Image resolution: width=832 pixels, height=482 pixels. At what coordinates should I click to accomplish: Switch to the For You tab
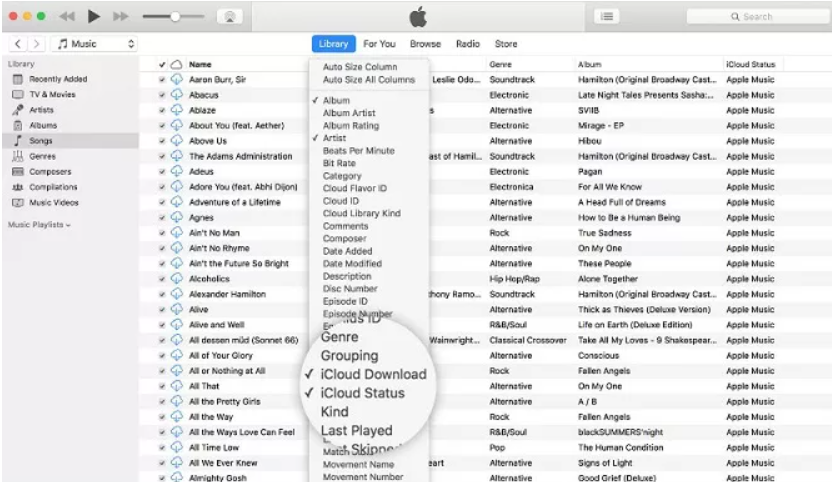coord(379,44)
